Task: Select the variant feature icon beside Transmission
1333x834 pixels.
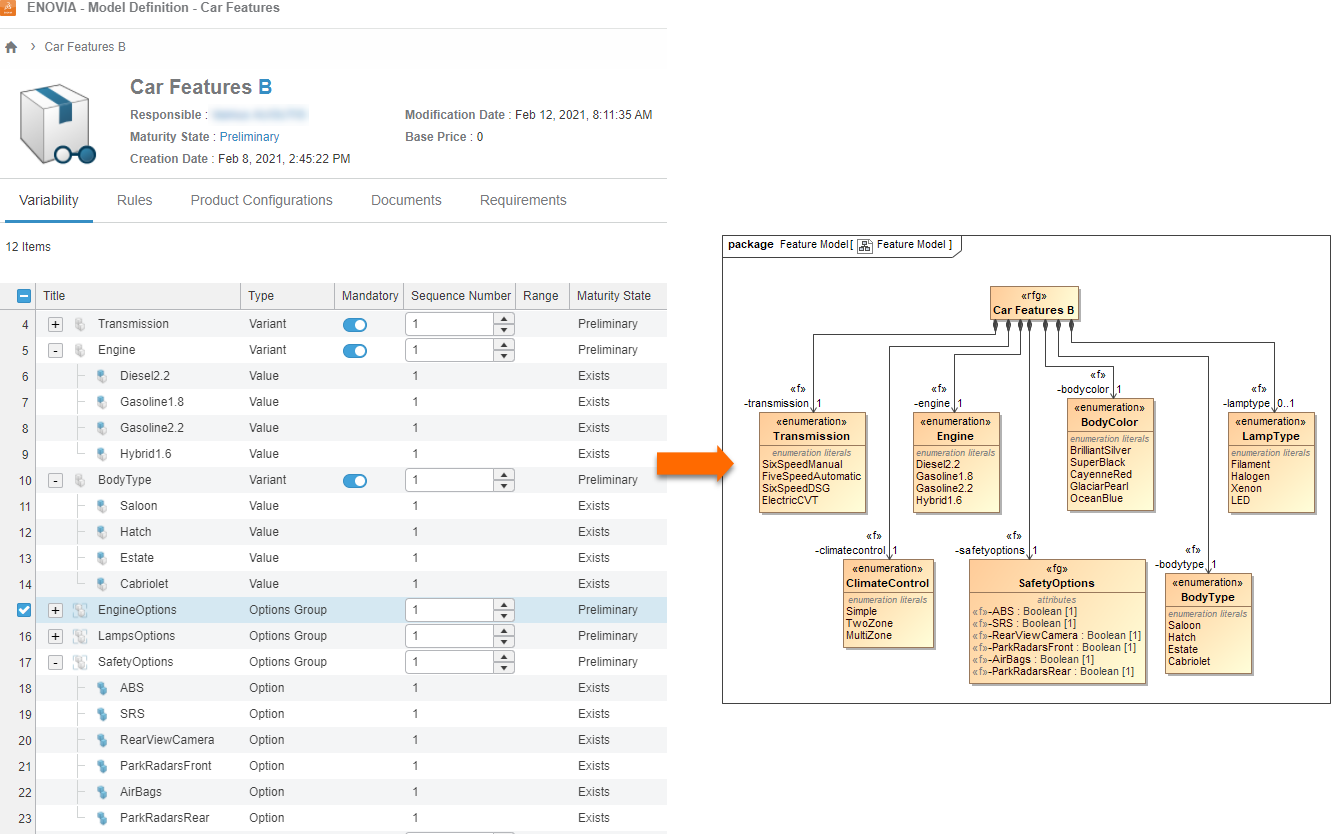Action: point(80,324)
